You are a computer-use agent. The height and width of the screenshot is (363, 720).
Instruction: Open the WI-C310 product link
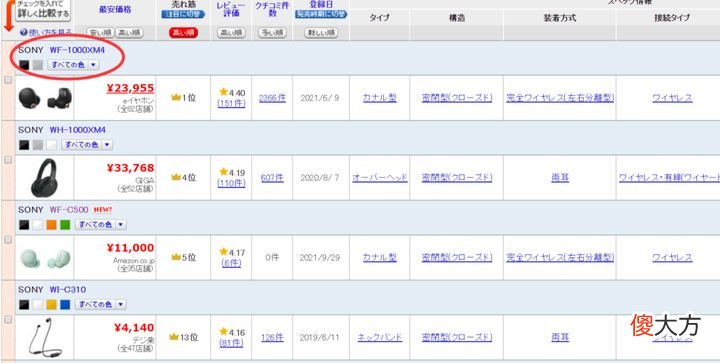pyautogui.click(x=68, y=290)
